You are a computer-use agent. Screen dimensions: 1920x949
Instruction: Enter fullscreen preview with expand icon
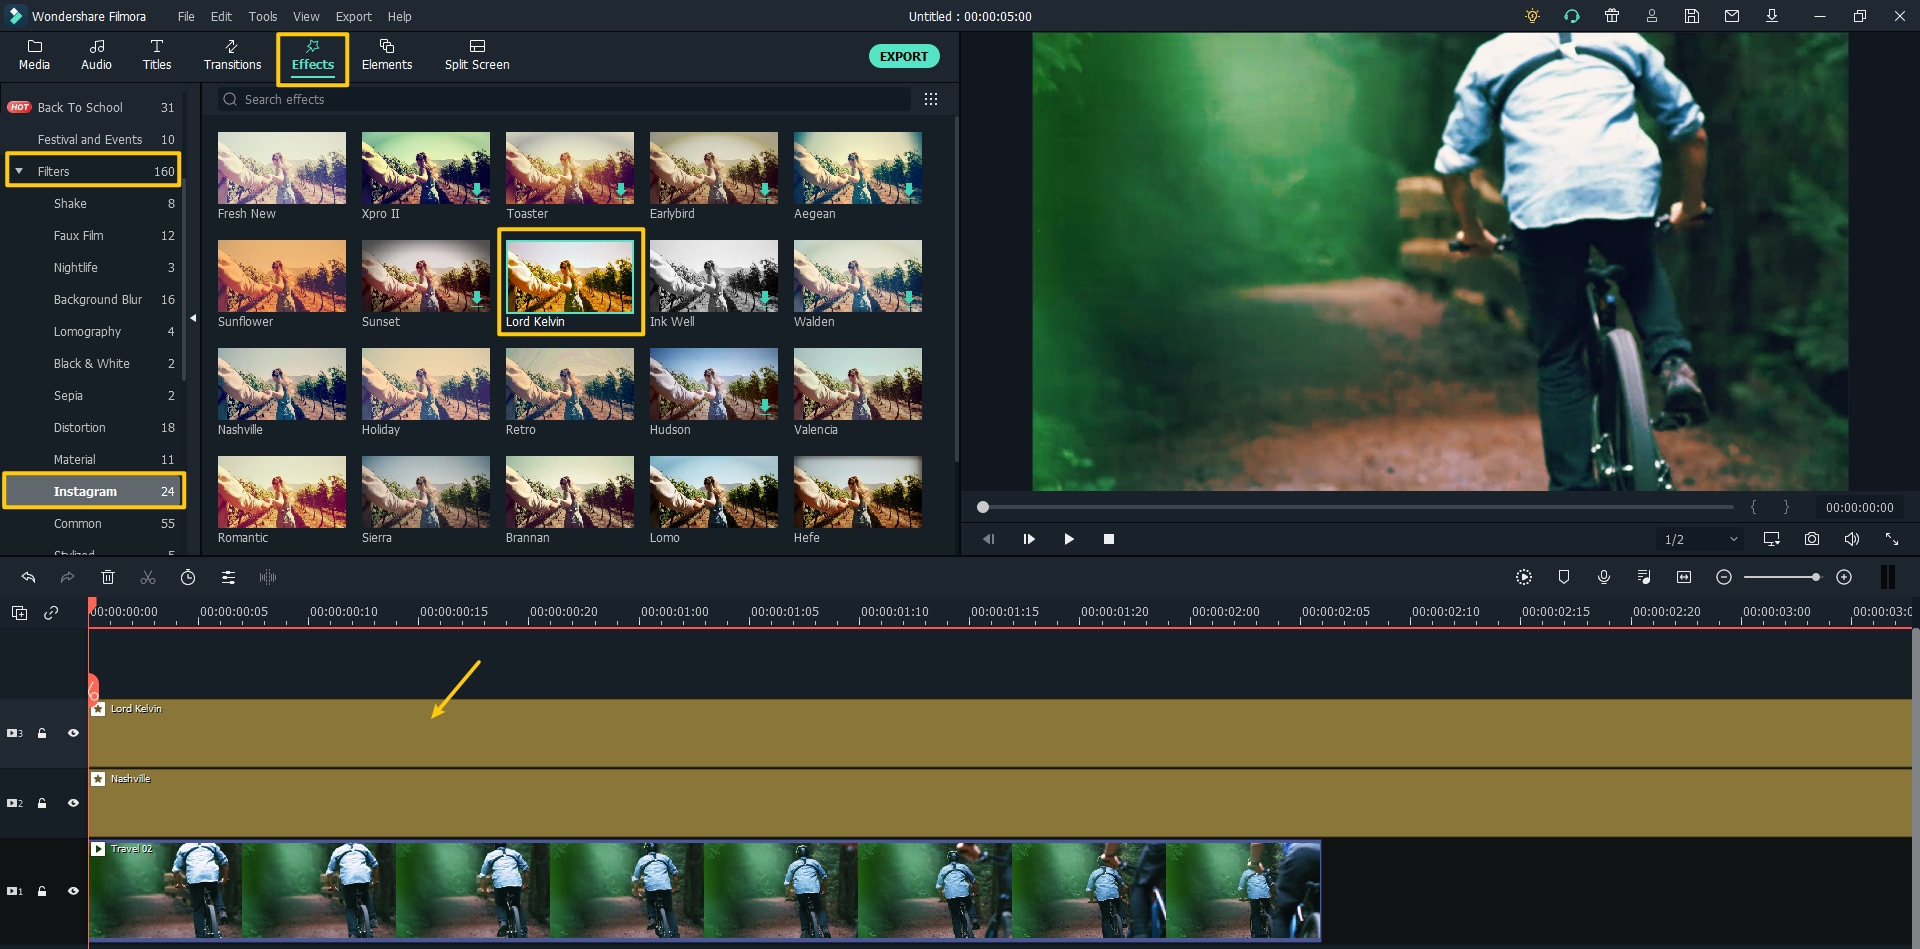(1892, 539)
